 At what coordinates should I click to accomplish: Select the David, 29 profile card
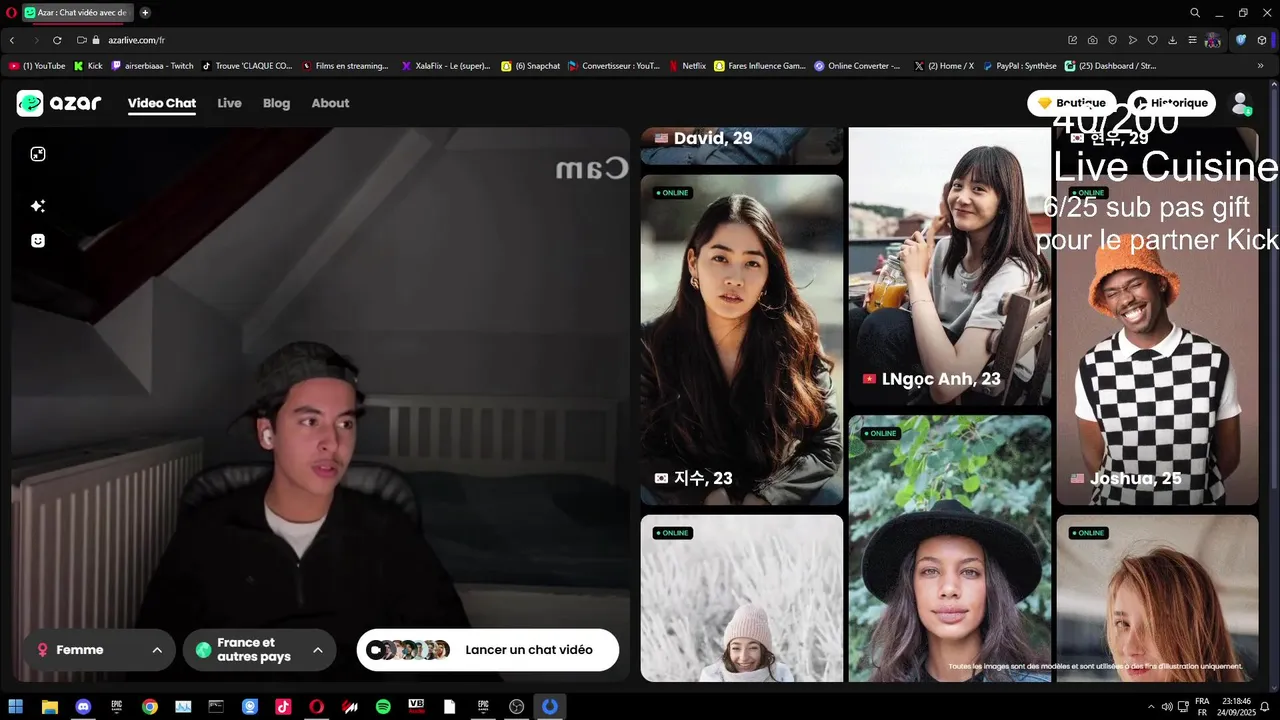[742, 145]
